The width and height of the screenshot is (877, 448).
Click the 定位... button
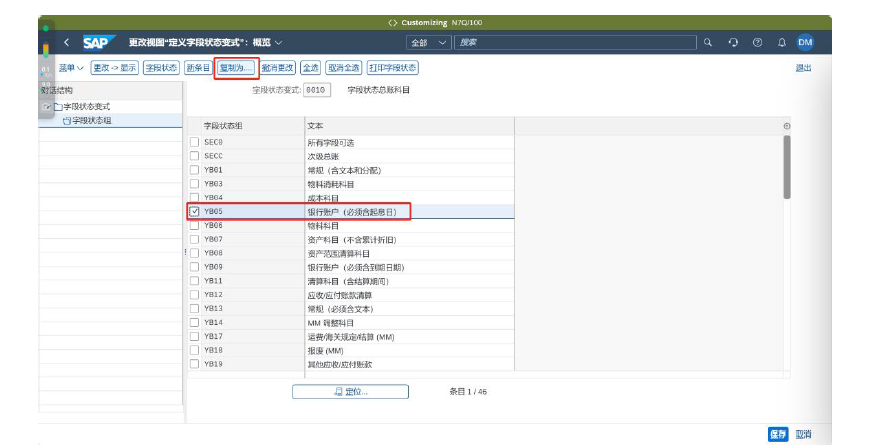pos(350,392)
